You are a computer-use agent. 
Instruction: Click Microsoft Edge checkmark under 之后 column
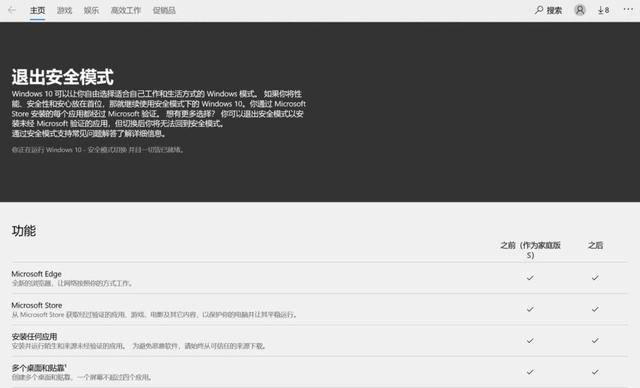pyautogui.click(x=595, y=278)
